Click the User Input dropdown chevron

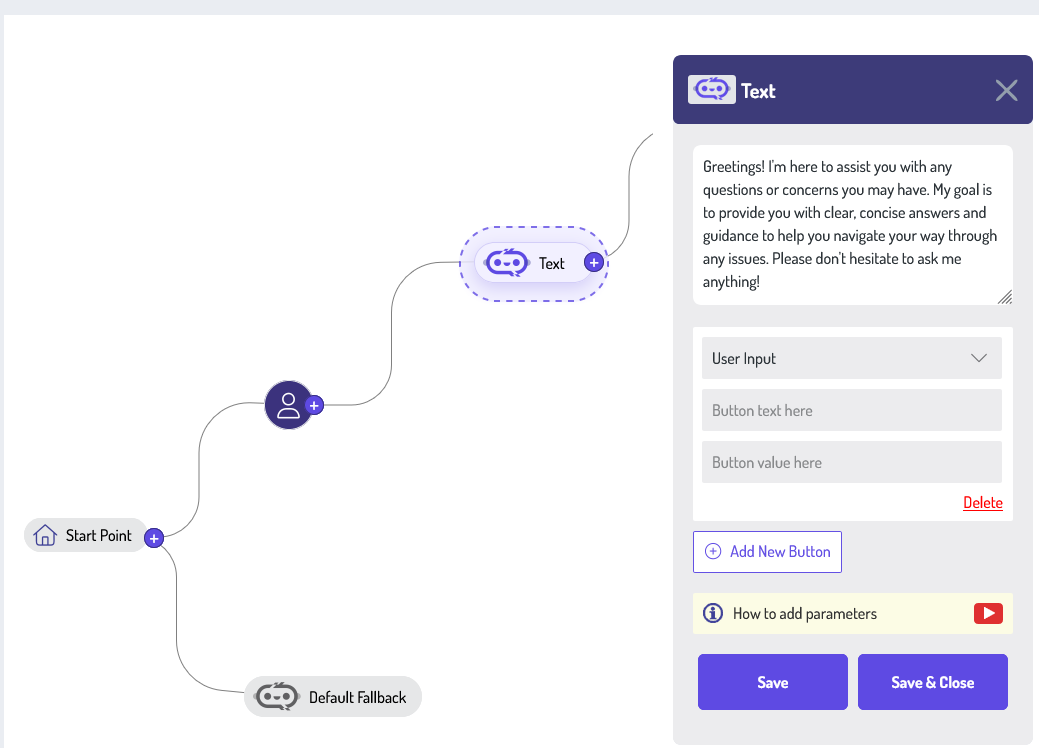coord(979,358)
